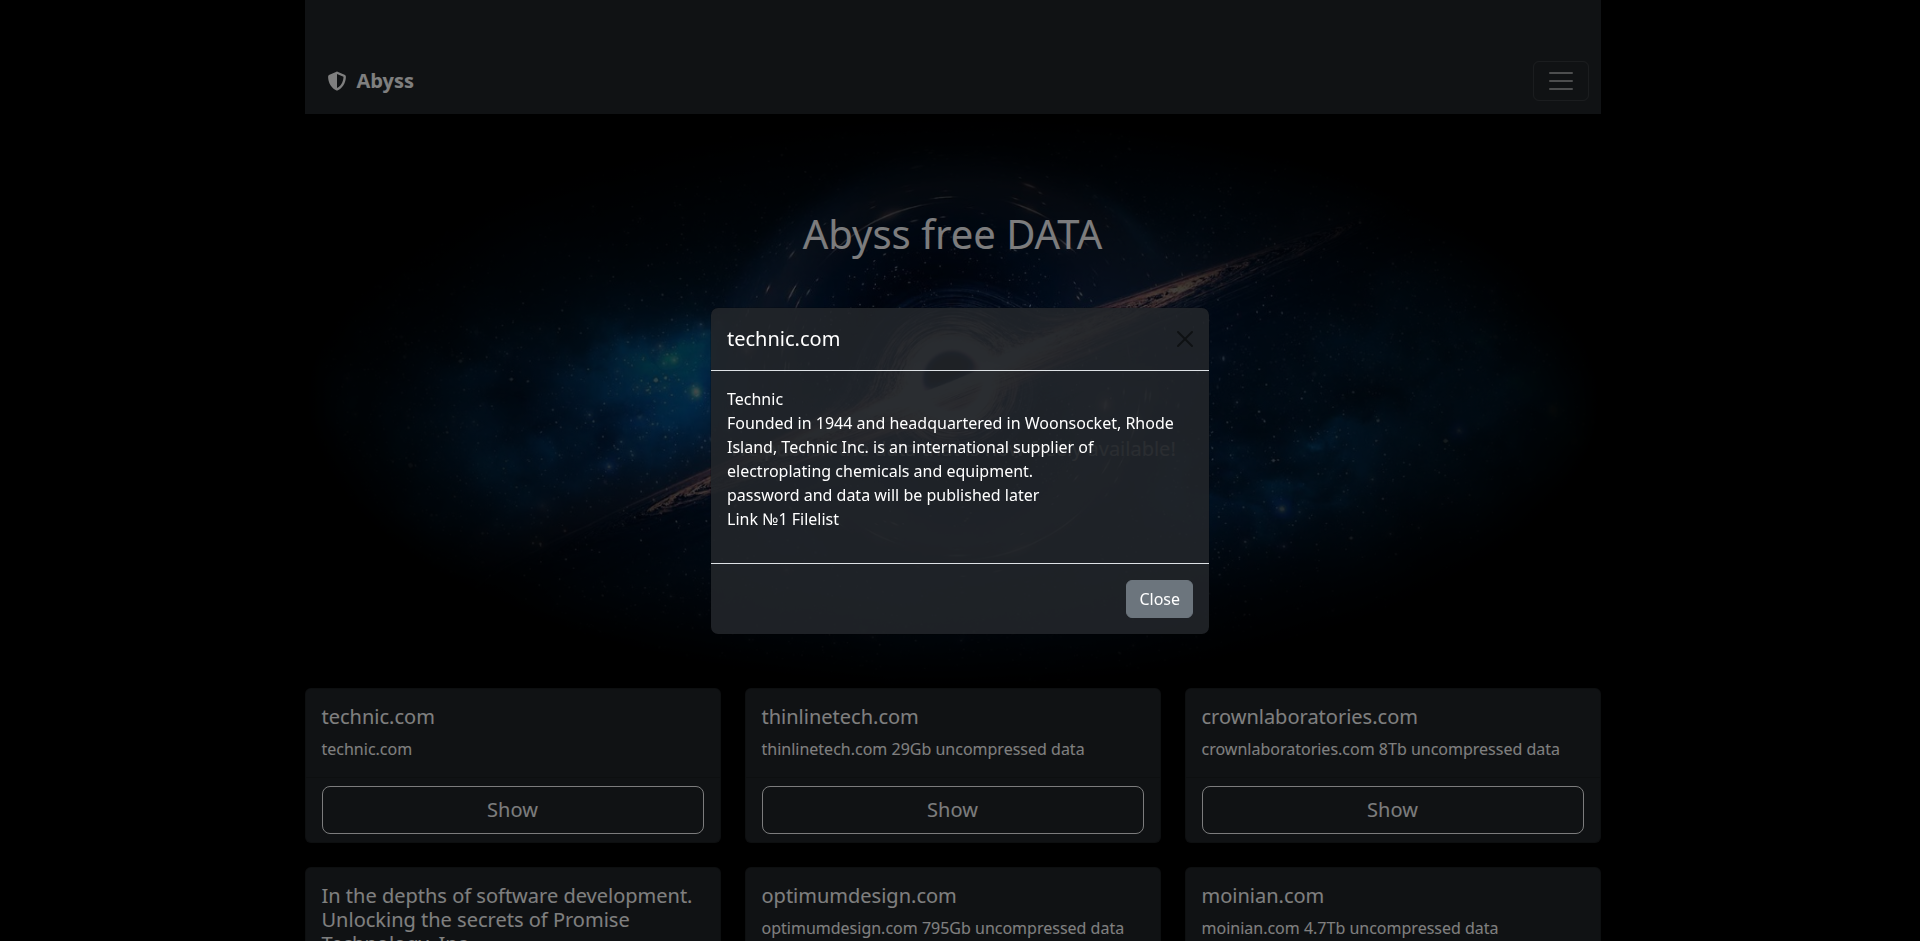Click the "crownlaboratories.com" card title
This screenshot has width=1920, height=941.
pos(1309,717)
